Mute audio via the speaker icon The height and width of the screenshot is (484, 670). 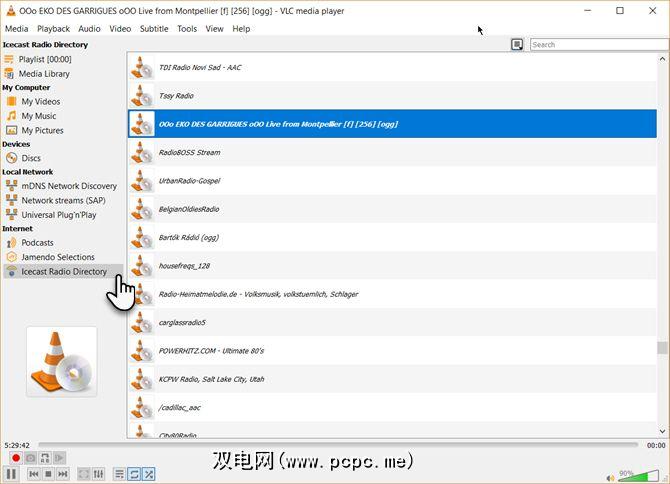pyautogui.click(x=610, y=475)
